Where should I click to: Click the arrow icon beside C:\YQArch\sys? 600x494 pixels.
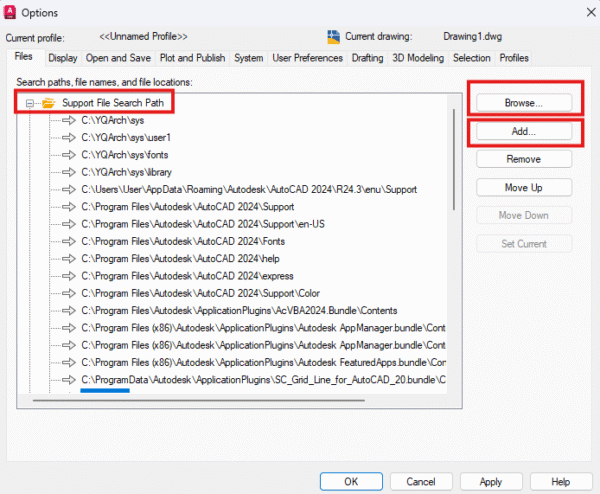[x=69, y=120]
